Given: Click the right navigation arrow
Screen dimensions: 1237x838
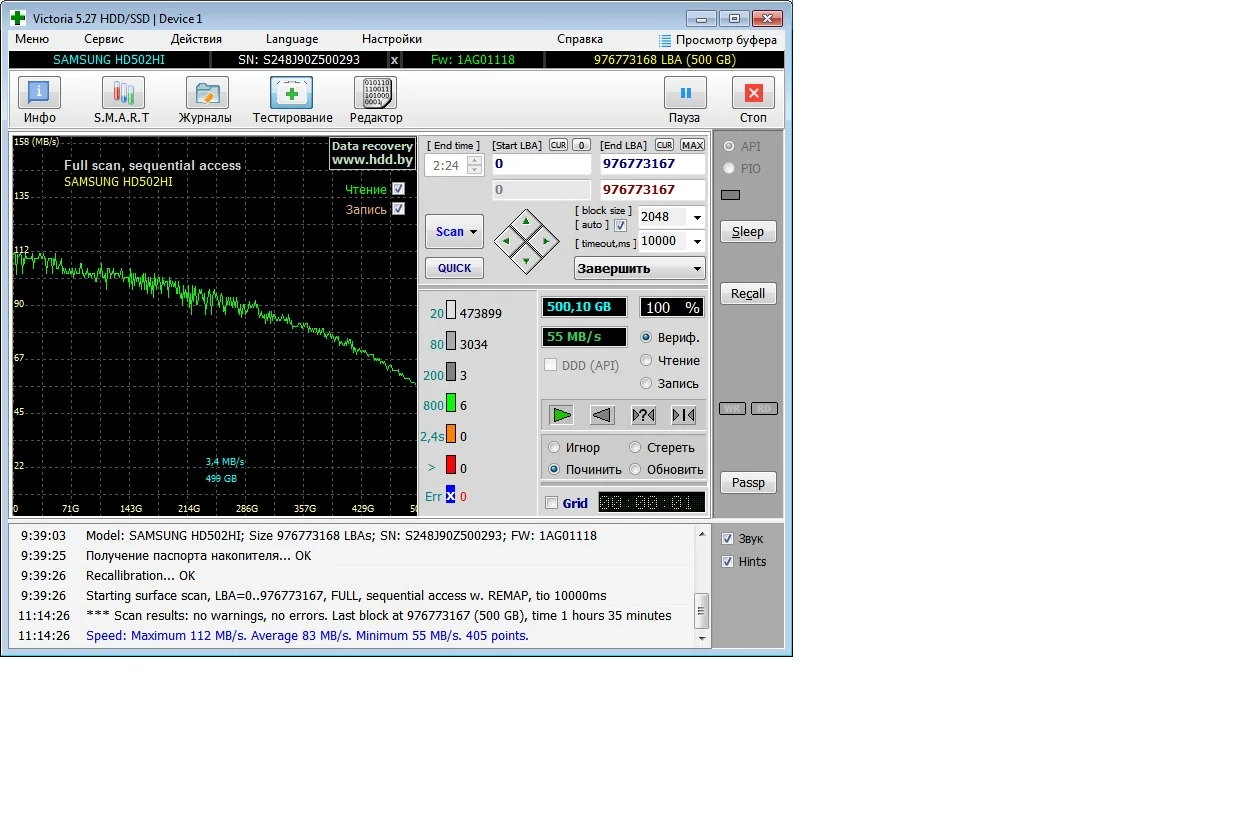Looking at the screenshot, I should point(545,241).
